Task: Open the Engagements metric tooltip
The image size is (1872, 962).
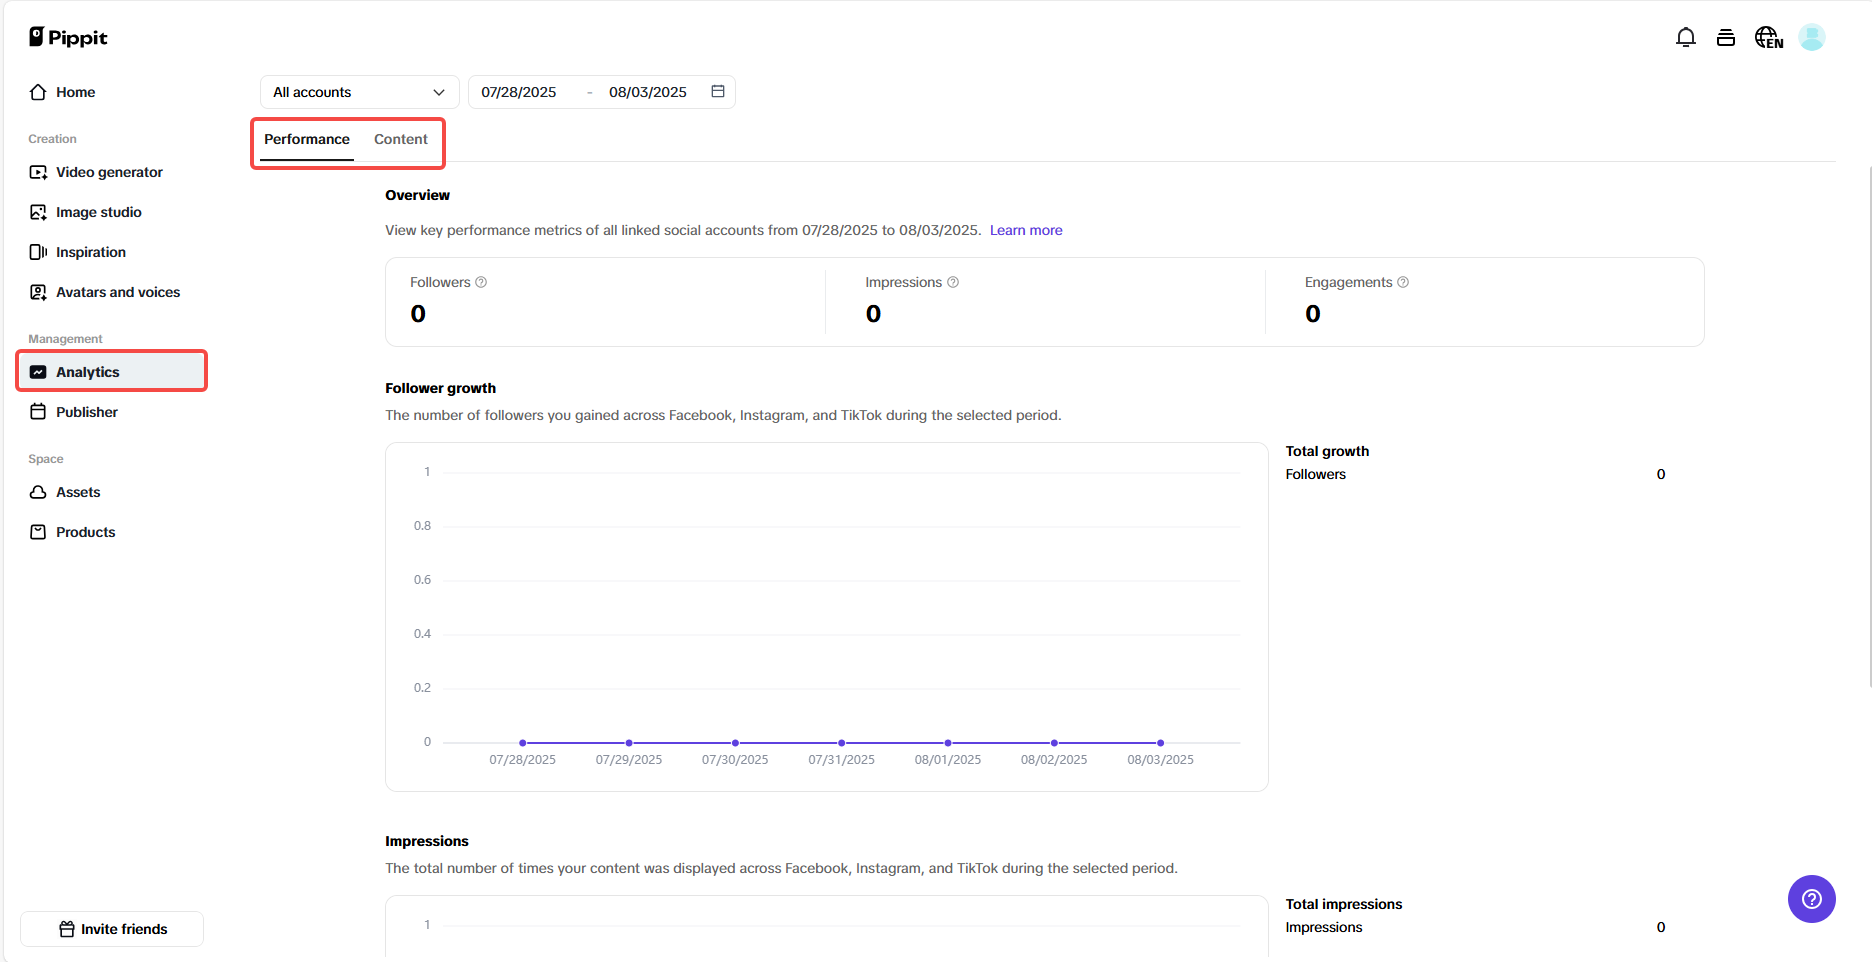Action: point(1403,282)
